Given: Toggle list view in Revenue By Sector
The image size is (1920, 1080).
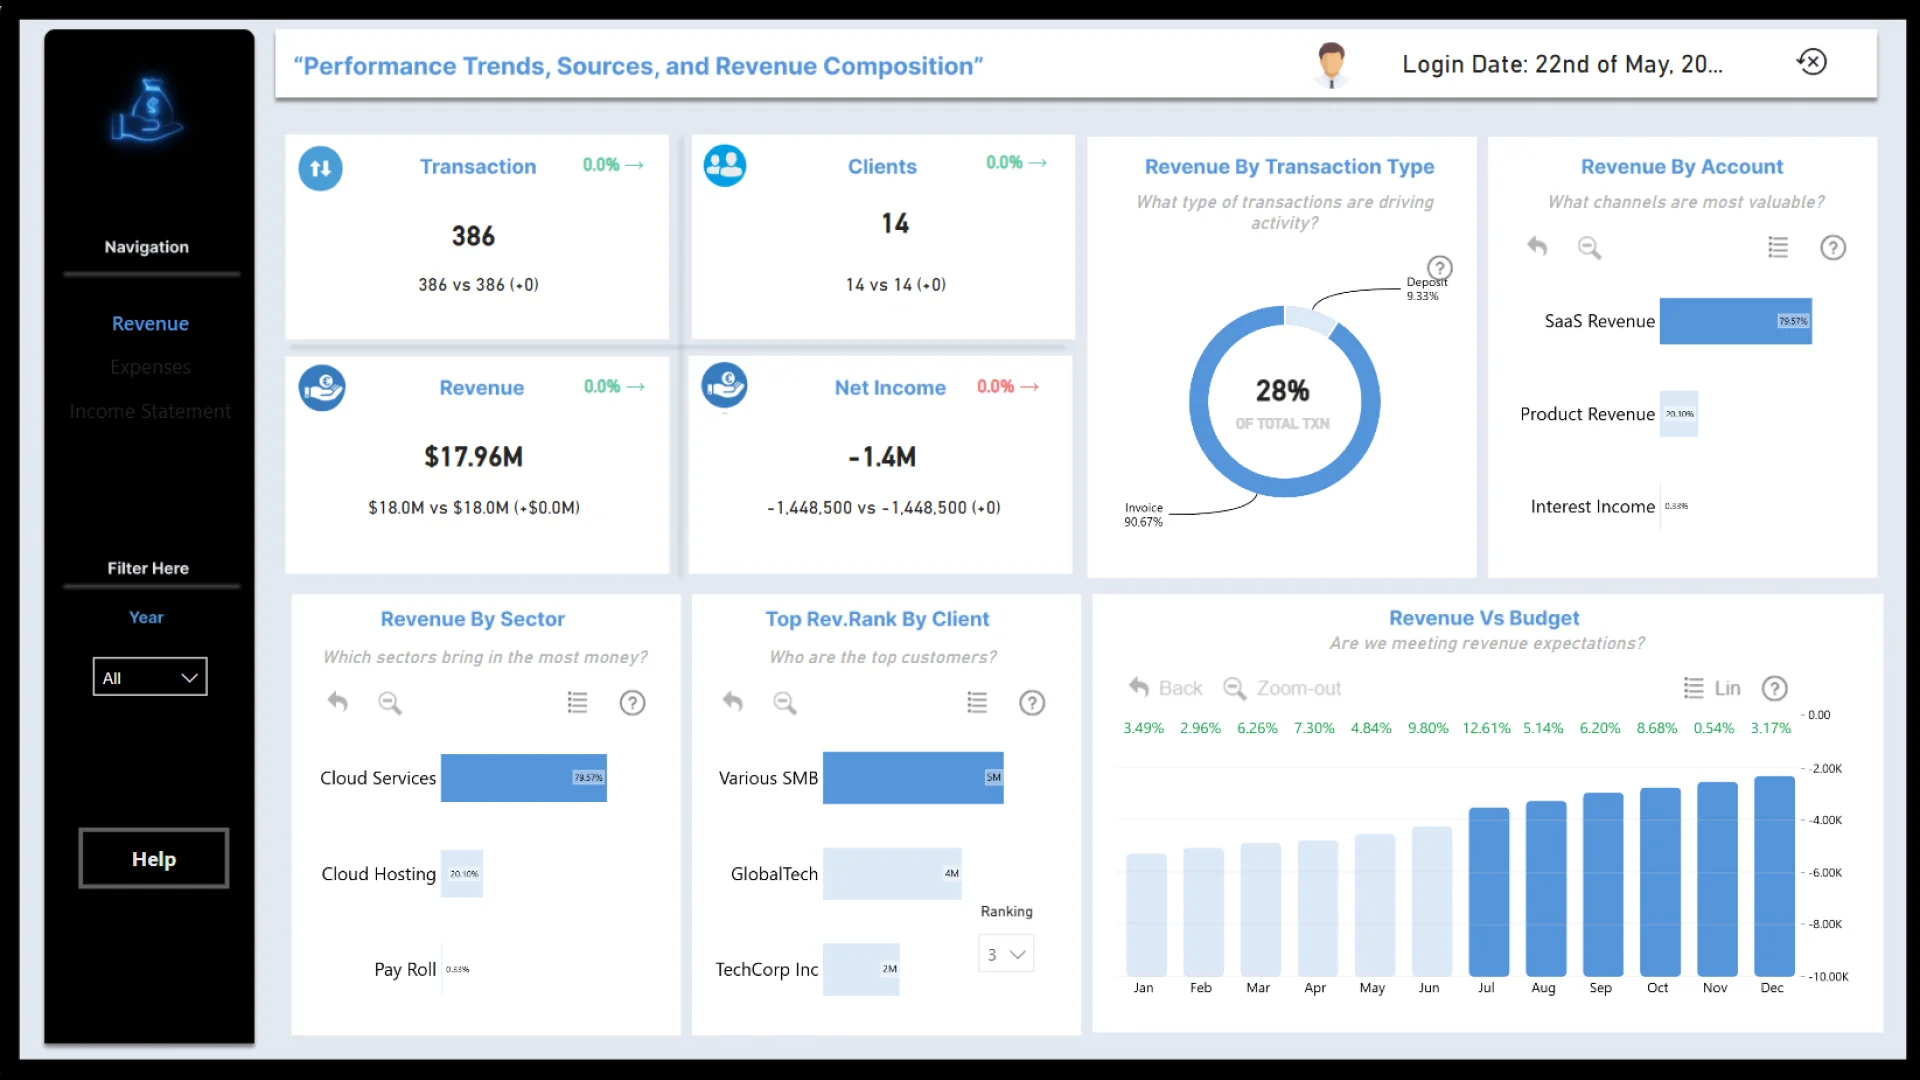Looking at the screenshot, I should coord(577,703).
